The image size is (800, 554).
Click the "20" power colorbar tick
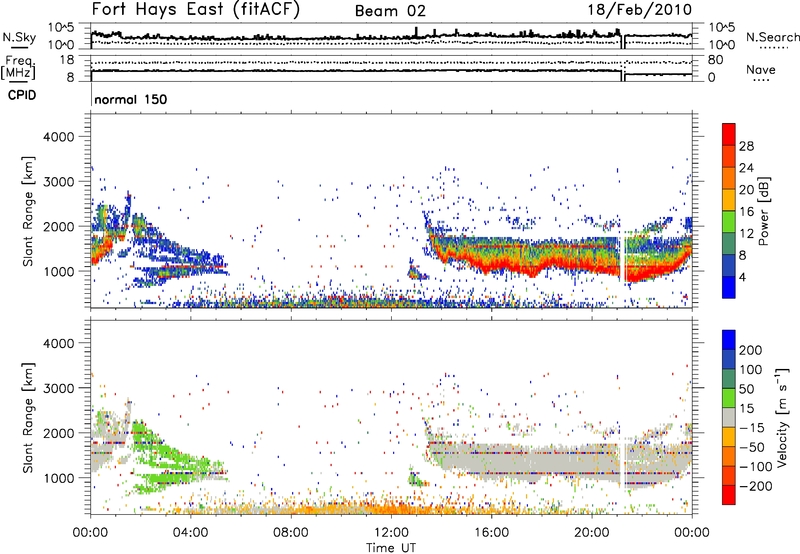coord(746,190)
